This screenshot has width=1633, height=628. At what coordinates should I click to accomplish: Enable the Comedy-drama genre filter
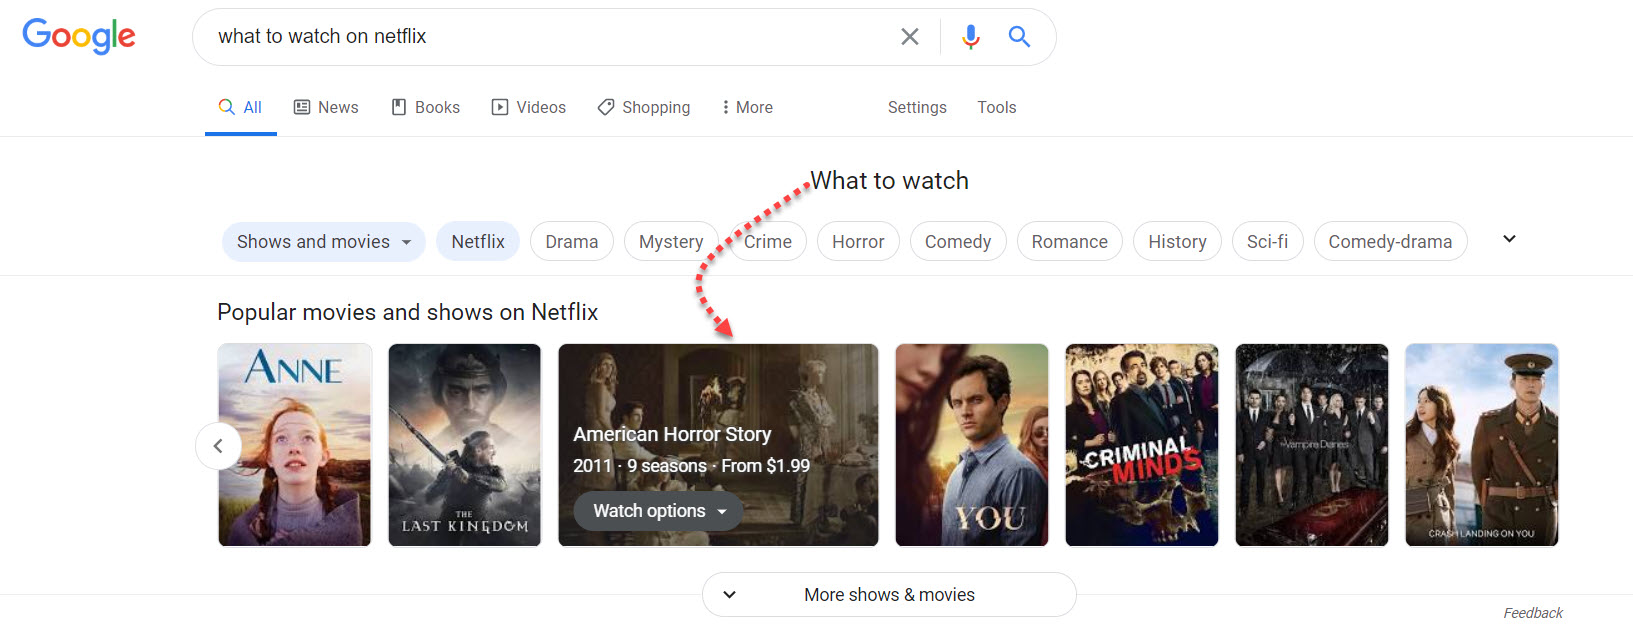point(1389,242)
